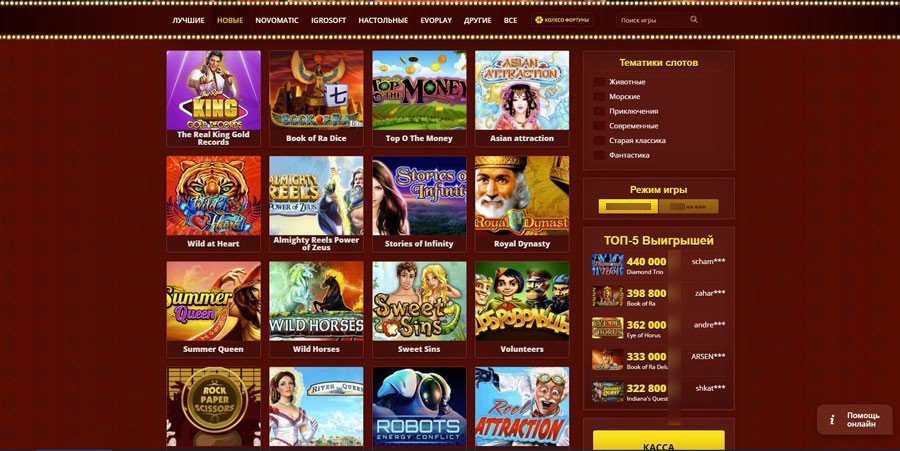The width and height of the screenshot is (900, 451).
Task: Open the Book of Ra Dice game
Action: pos(316,98)
